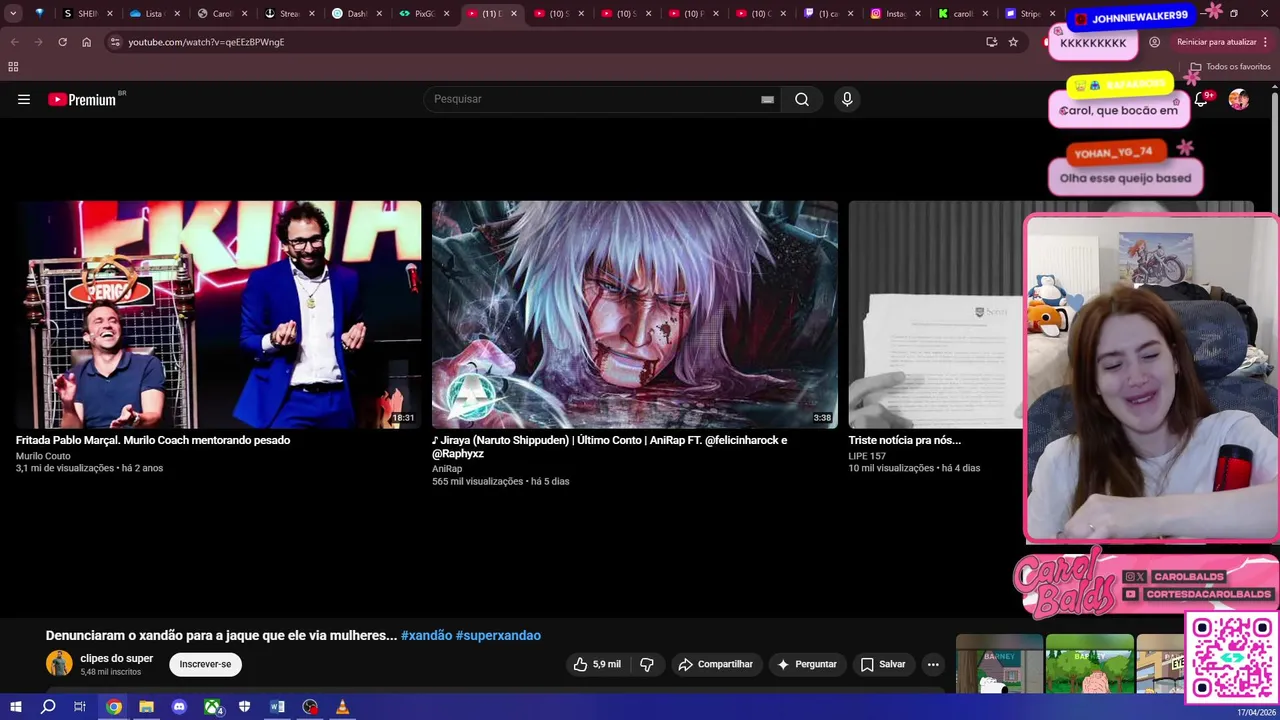Install or cast icon in address bar
The width and height of the screenshot is (1280, 720).
pos(991,42)
